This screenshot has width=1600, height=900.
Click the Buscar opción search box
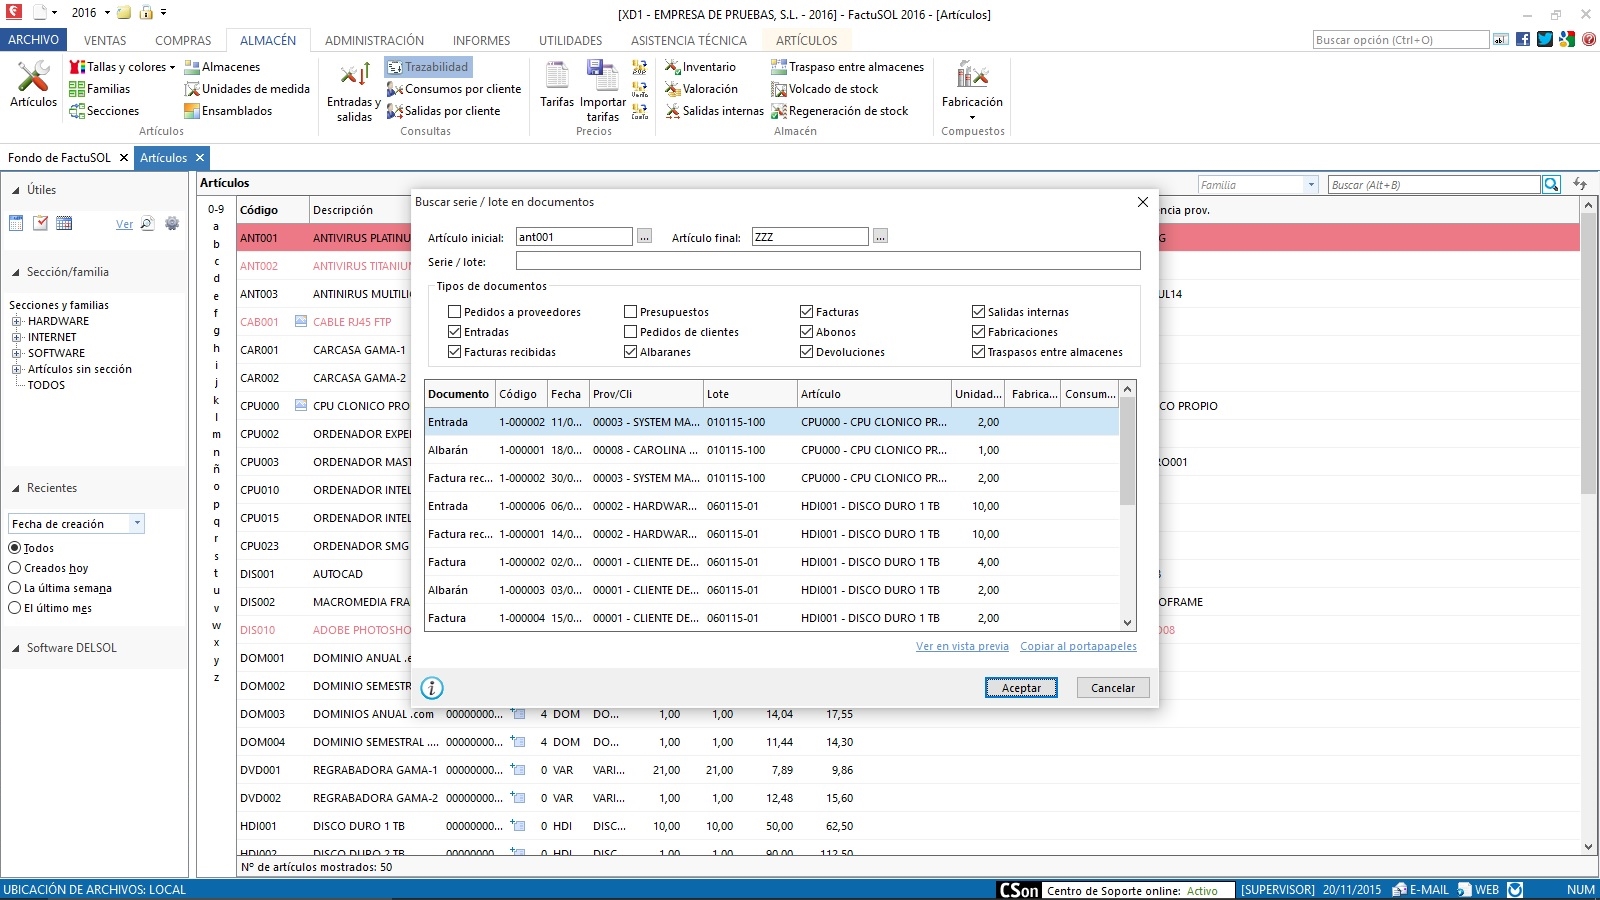1401,40
